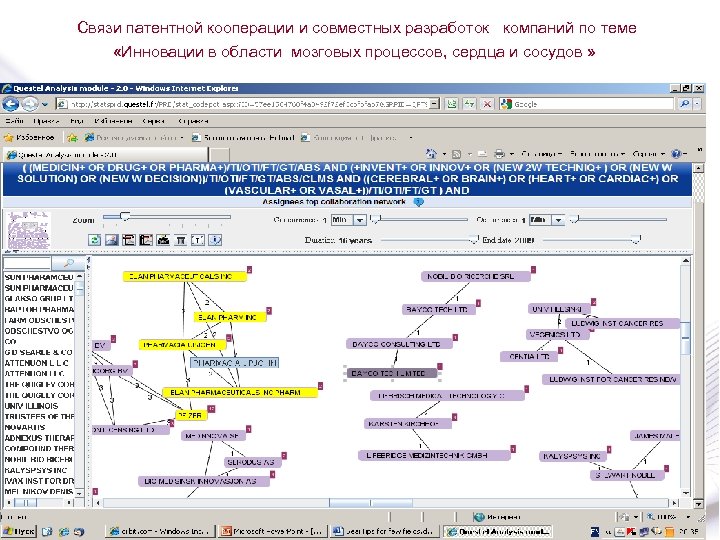
Task: Go back with the IE back arrow
Action: 11,104
